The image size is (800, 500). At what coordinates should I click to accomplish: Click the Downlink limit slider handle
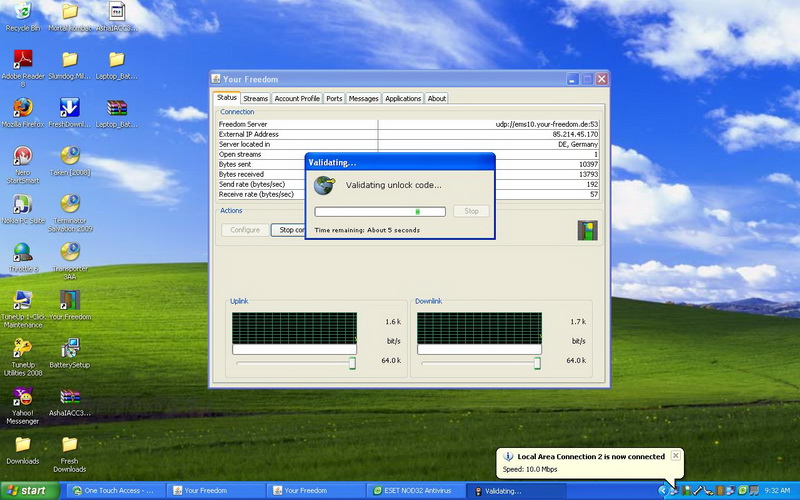[537, 363]
